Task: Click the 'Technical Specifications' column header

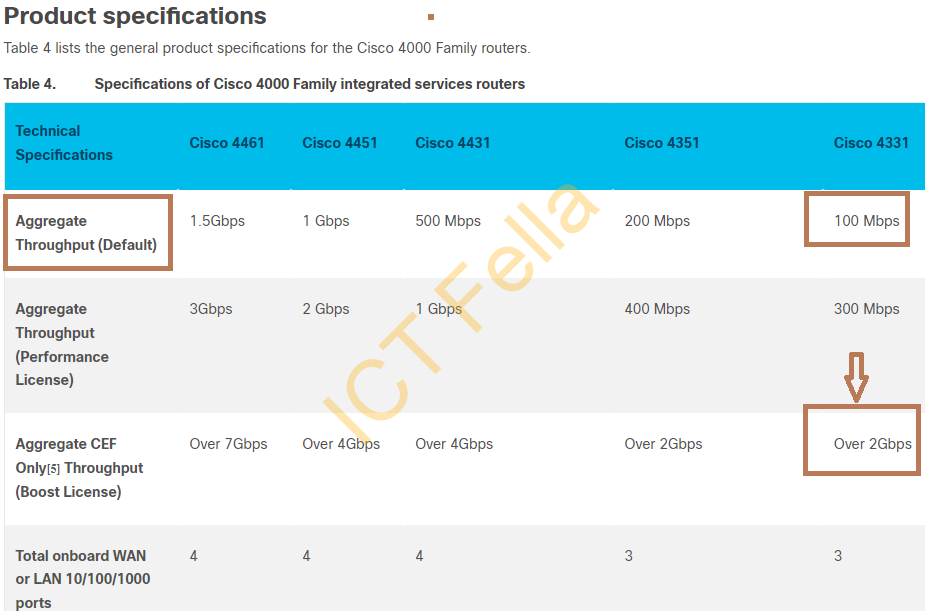Action: click(64, 143)
